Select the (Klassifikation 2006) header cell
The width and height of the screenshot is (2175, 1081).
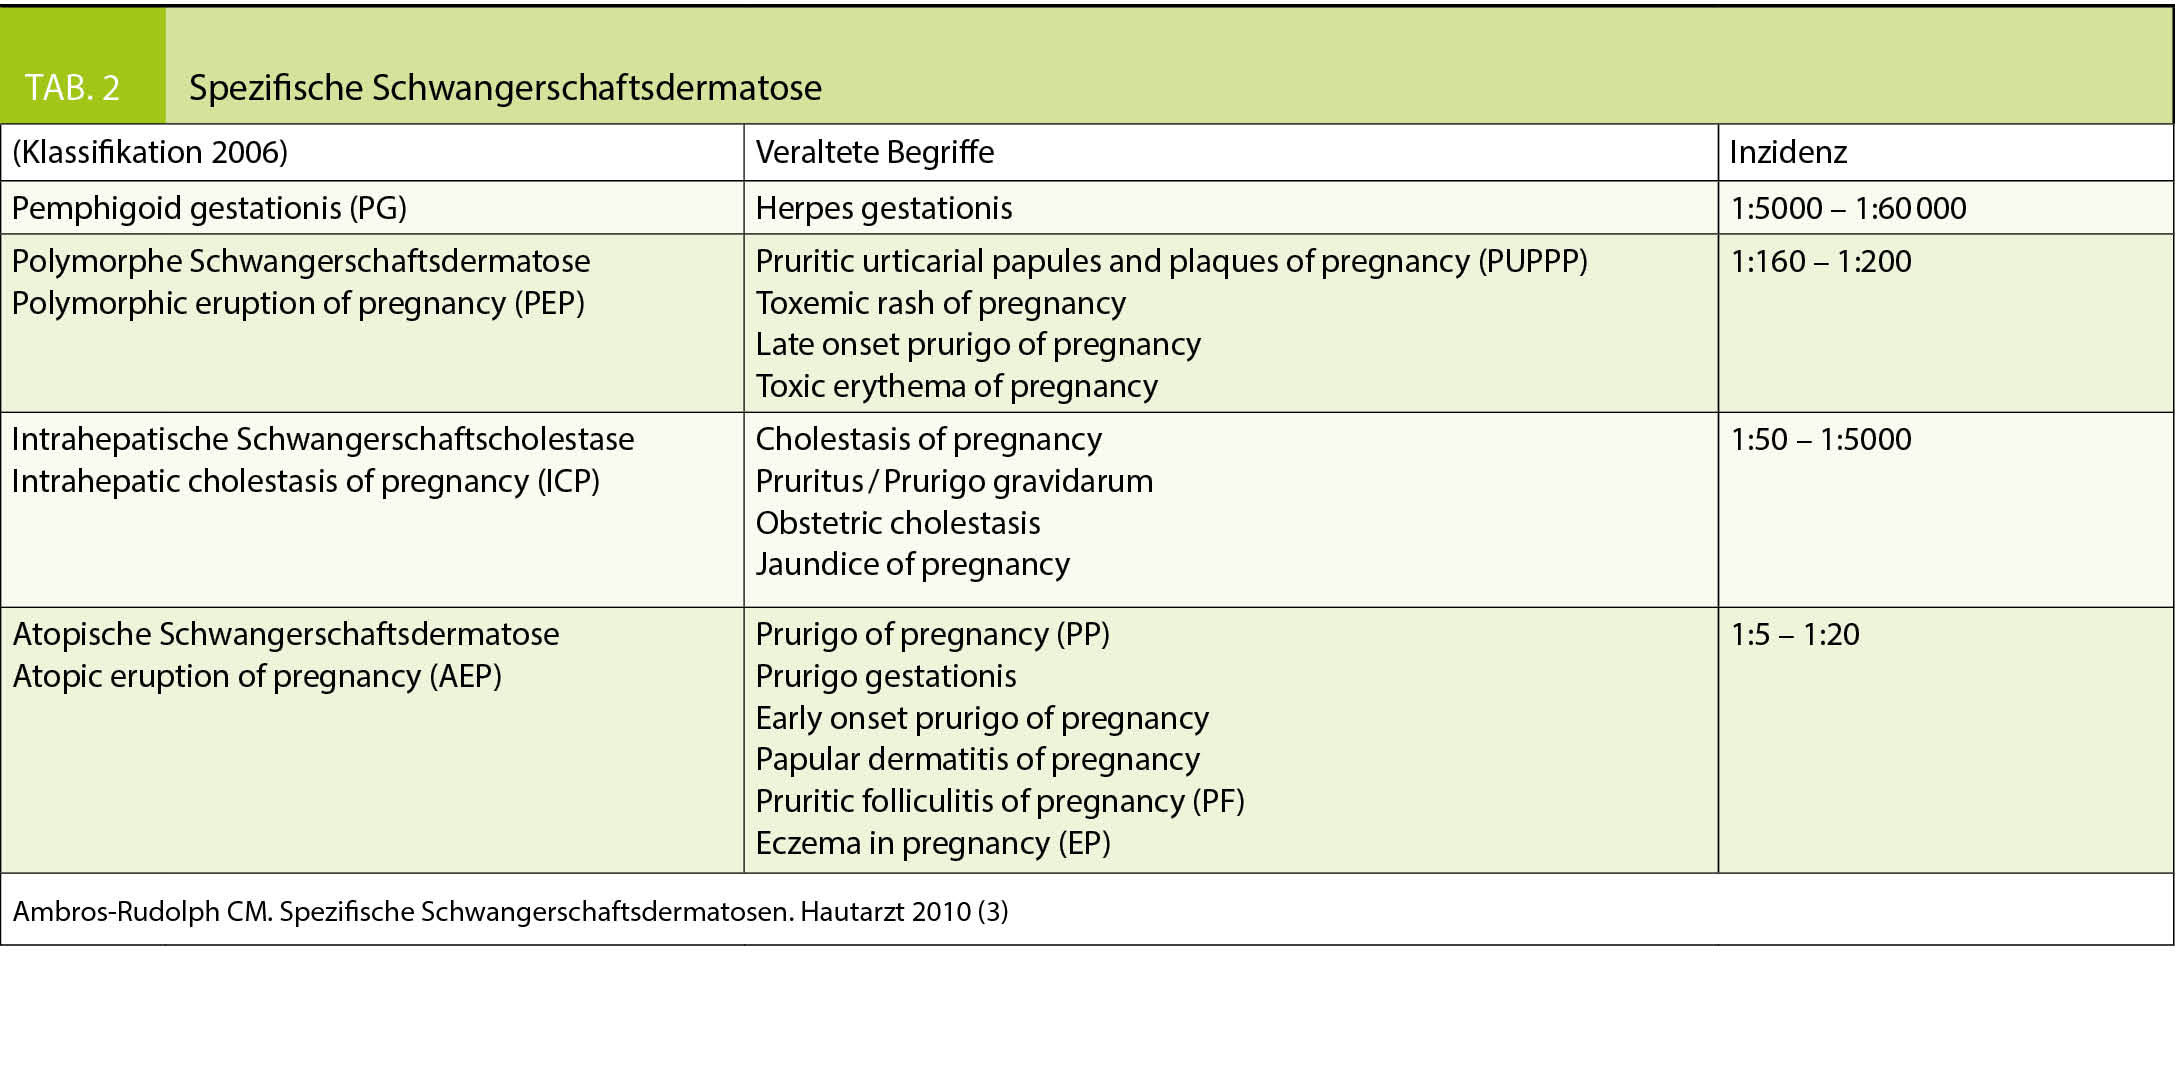click(150, 152)
